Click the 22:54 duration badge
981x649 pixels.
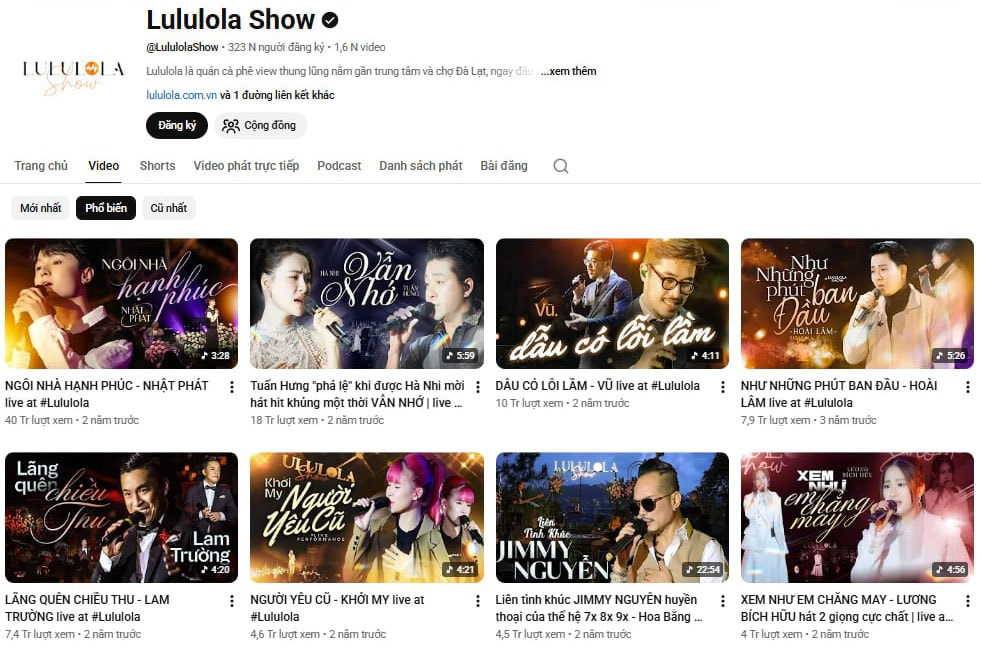coord(704,570)
